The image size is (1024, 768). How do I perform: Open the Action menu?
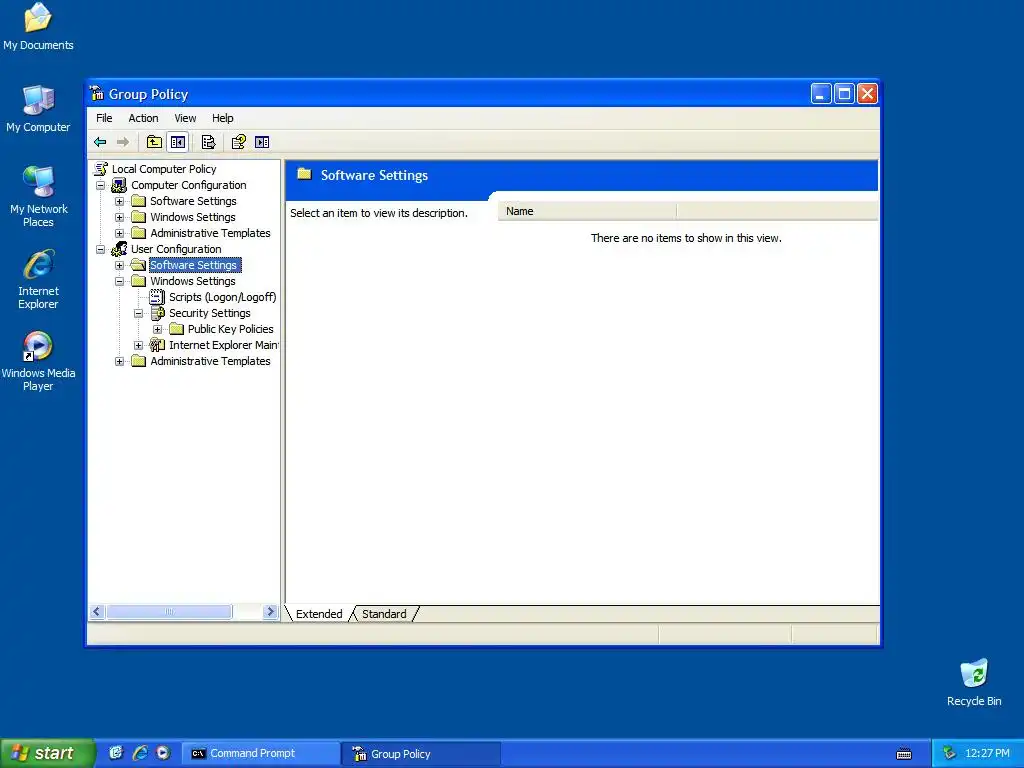(143, 118)
